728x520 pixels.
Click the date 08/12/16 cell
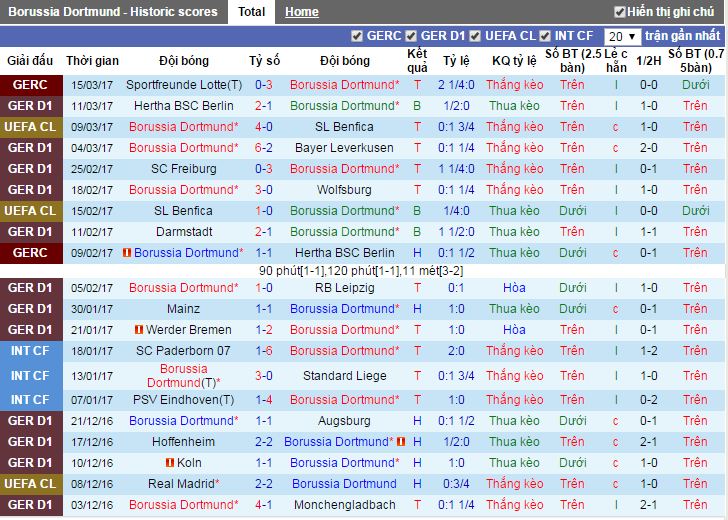92,484
